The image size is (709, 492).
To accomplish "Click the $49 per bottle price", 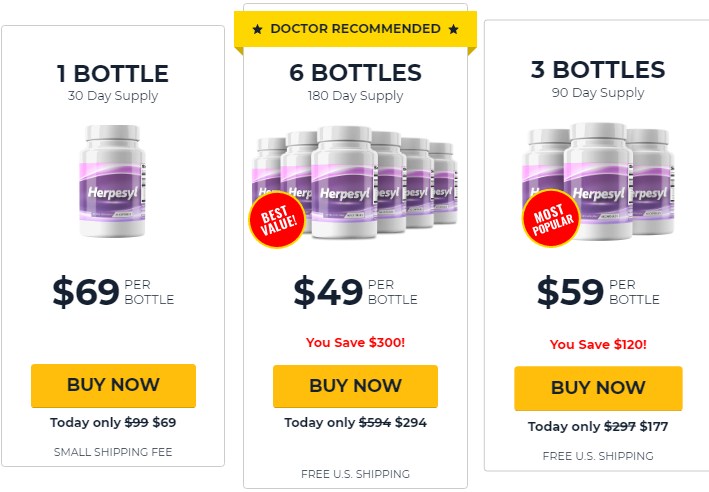I will coord(355,292).
